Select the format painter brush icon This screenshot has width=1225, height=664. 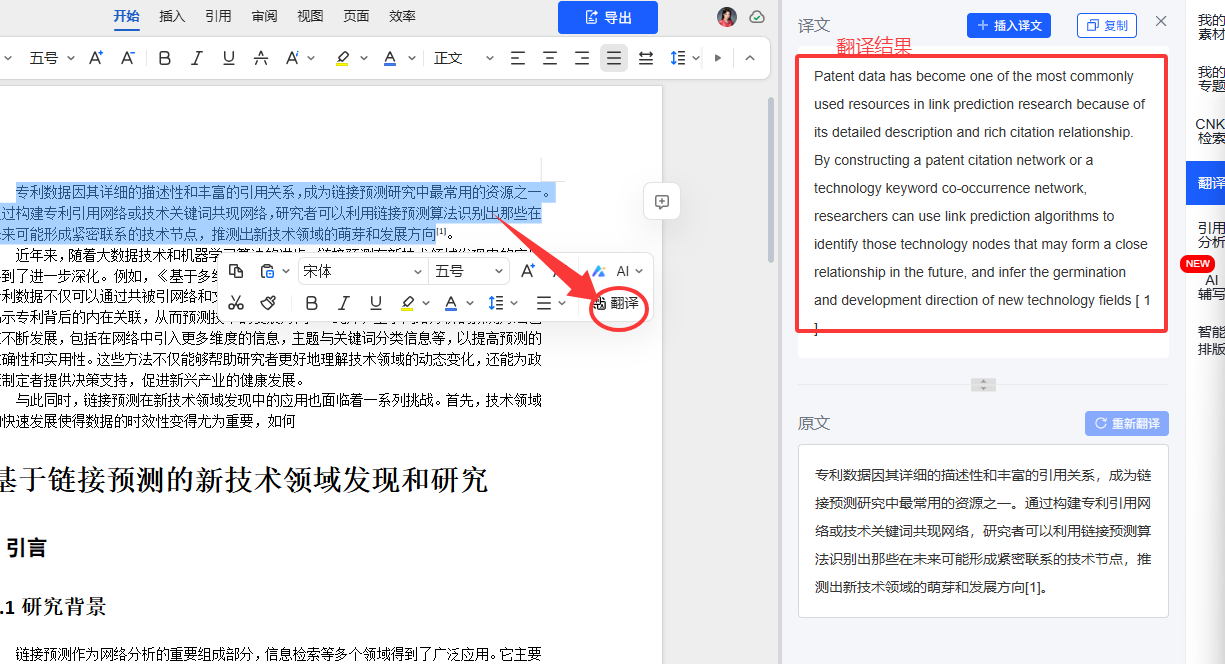[x=268, y=303]
